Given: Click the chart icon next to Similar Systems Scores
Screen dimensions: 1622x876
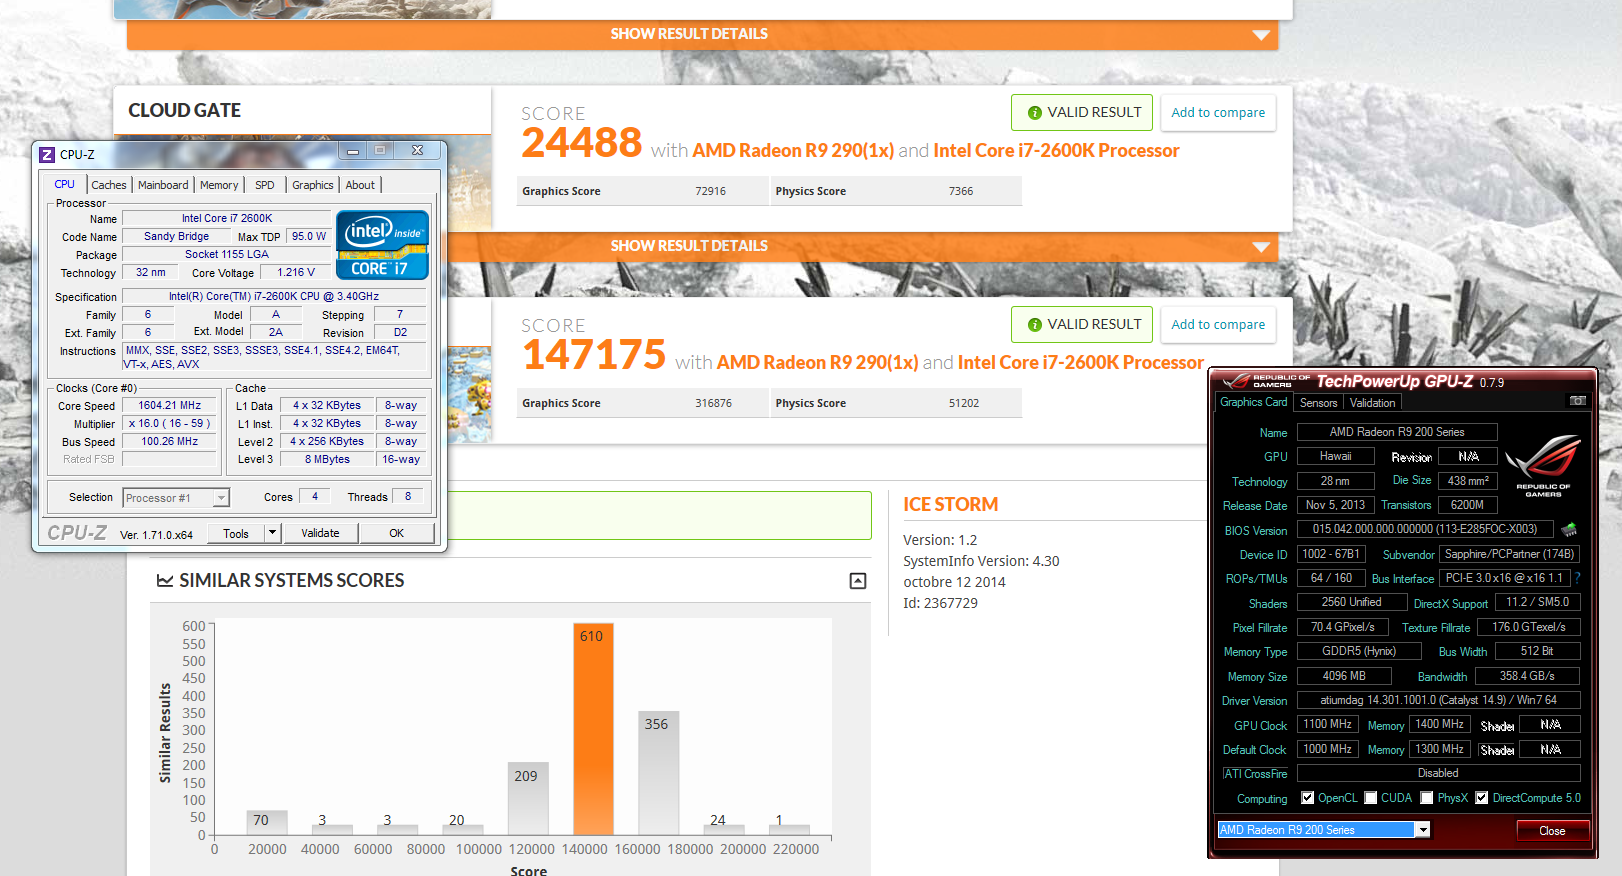Looking at the screenshot, I should click(x=165, y=581).
